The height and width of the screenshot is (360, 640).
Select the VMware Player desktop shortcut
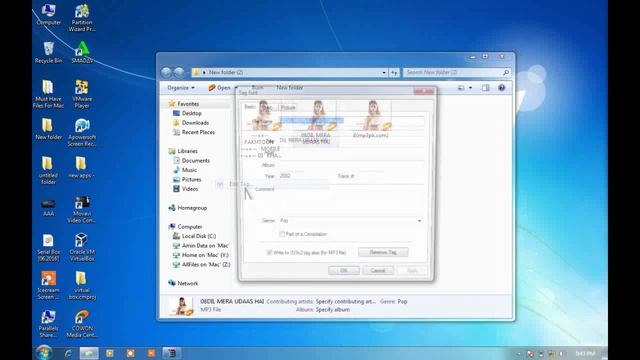pos(82,94)
